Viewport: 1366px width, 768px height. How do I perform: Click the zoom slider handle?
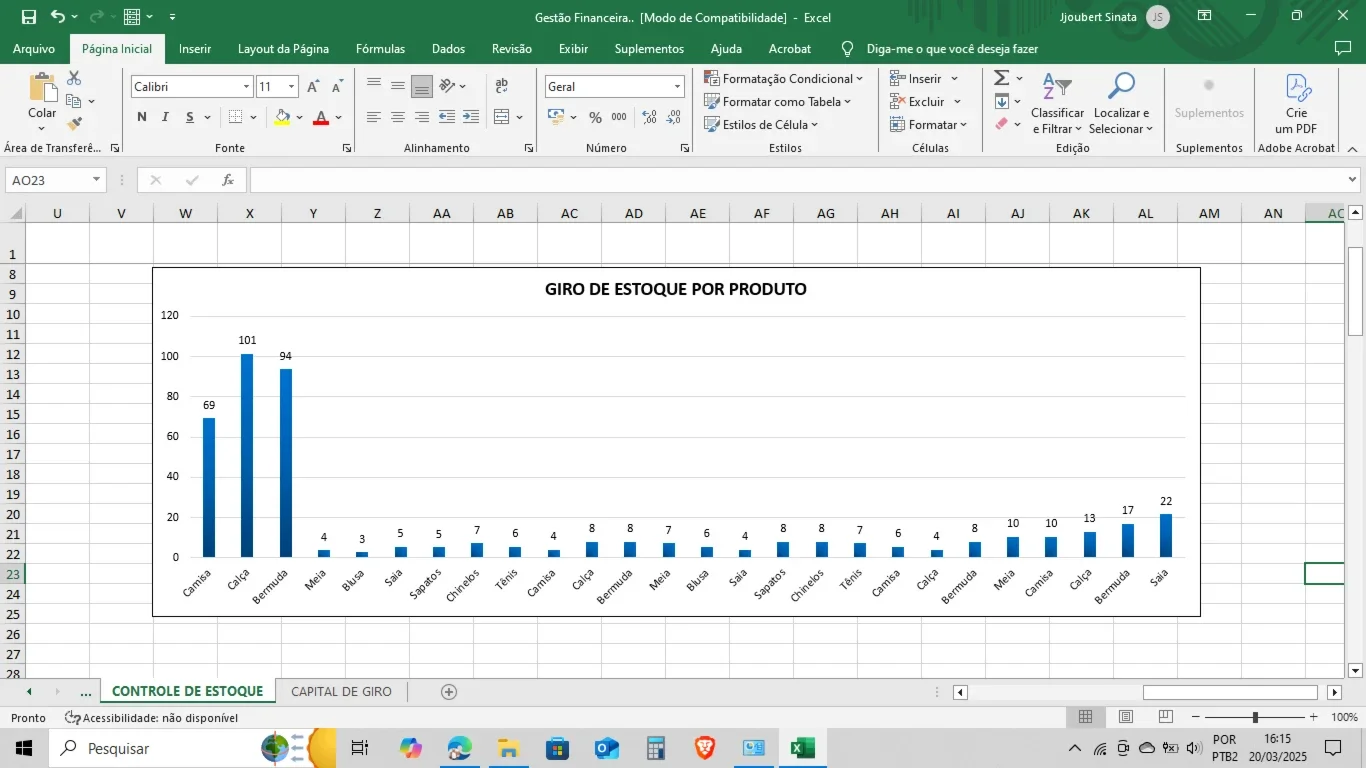[x=1255, y=717]
